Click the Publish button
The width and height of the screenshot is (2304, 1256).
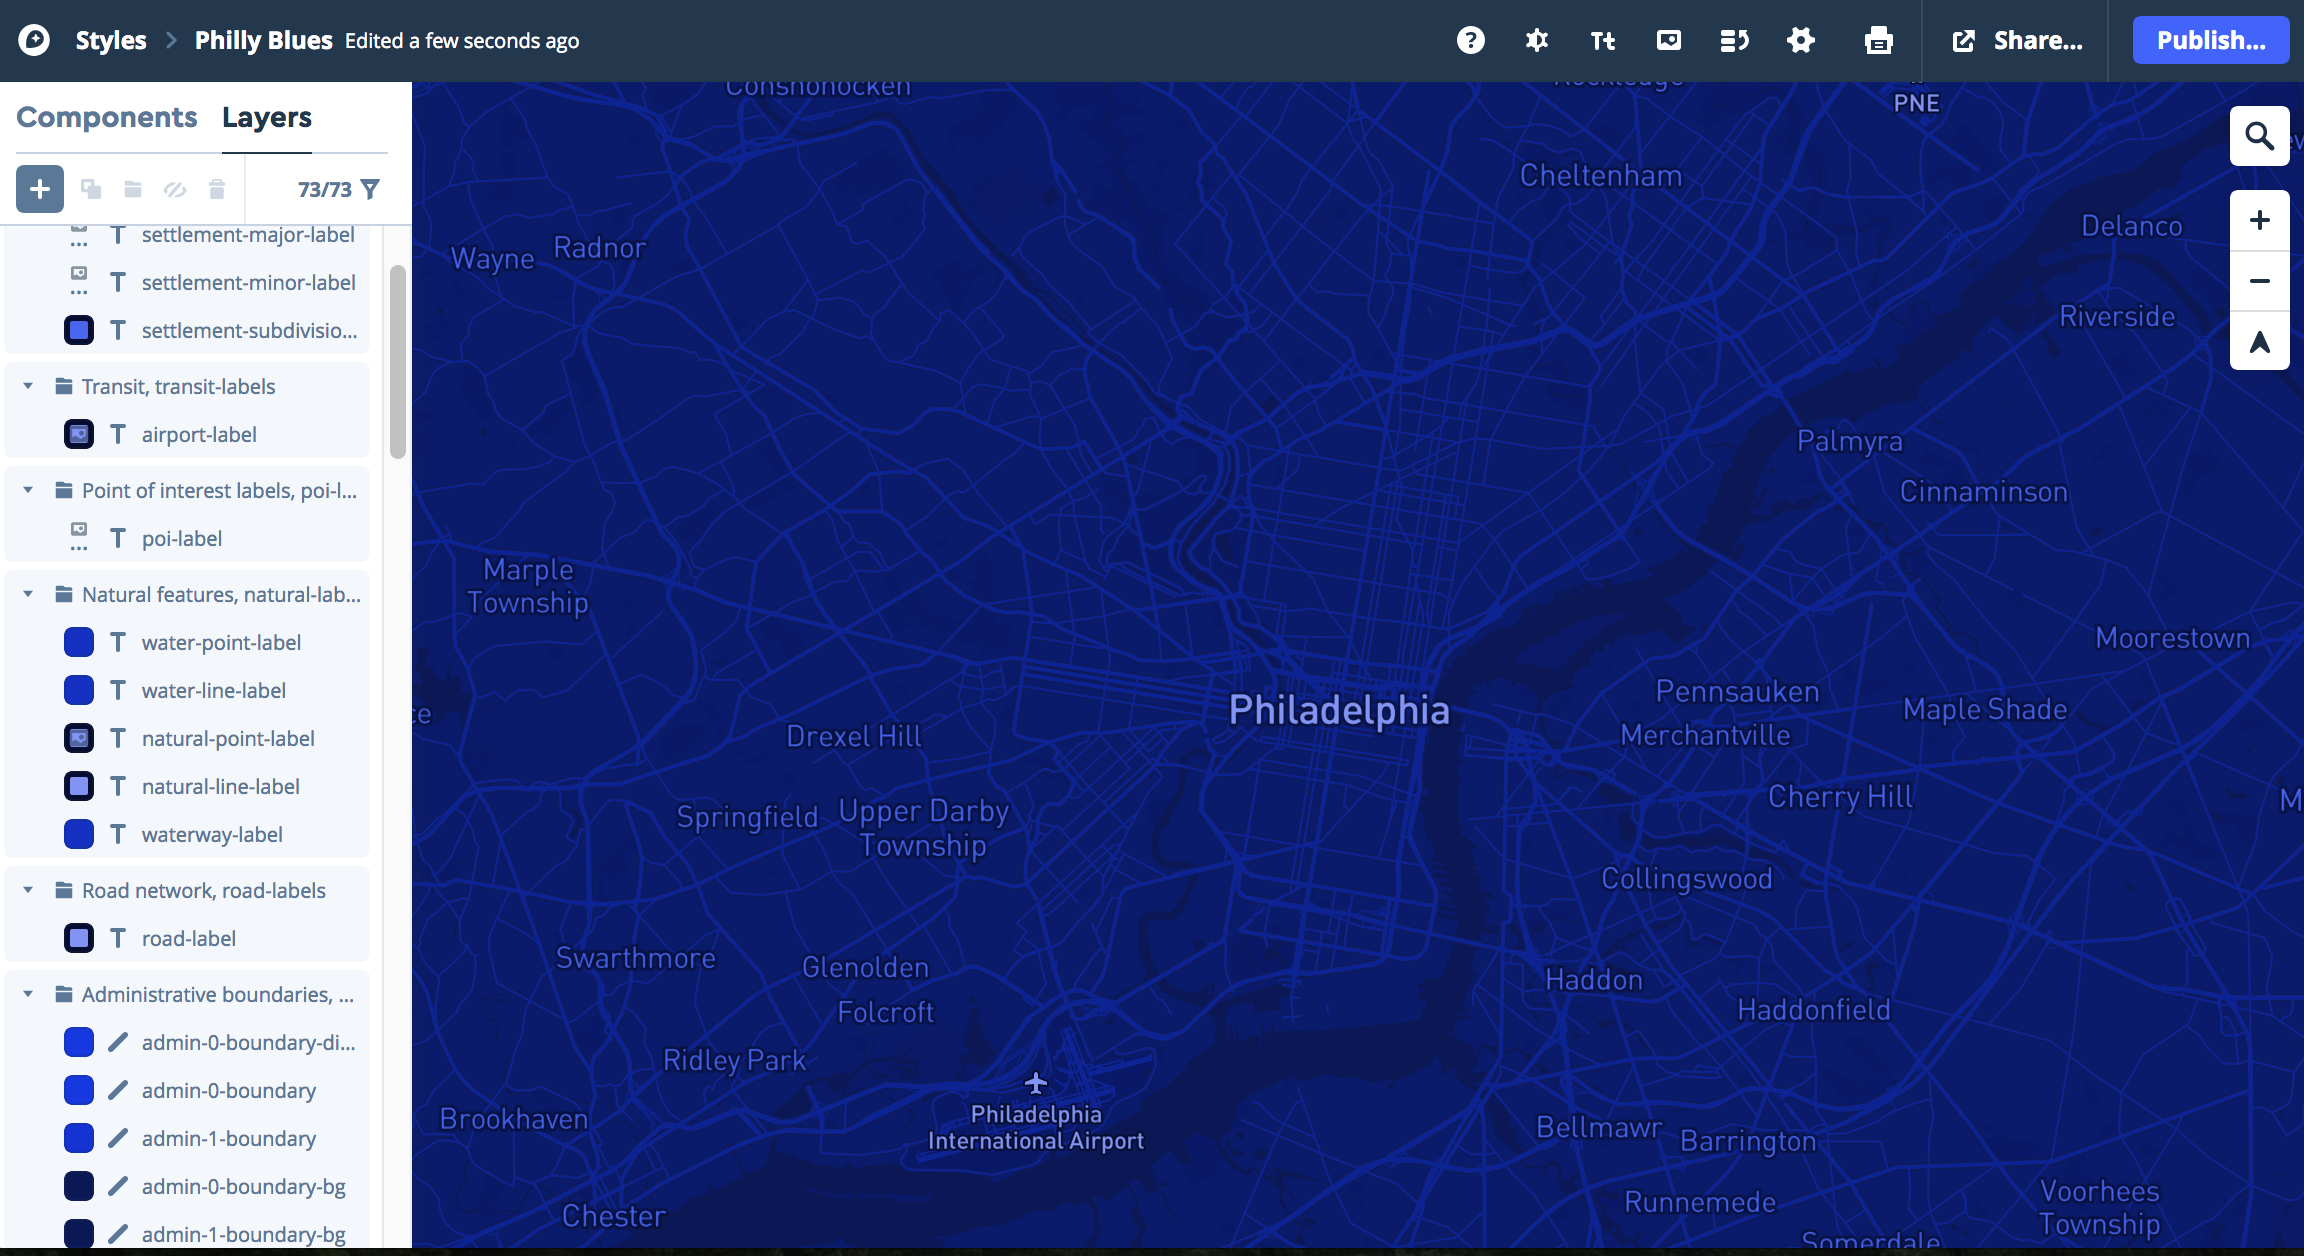tap(2210, 41)
